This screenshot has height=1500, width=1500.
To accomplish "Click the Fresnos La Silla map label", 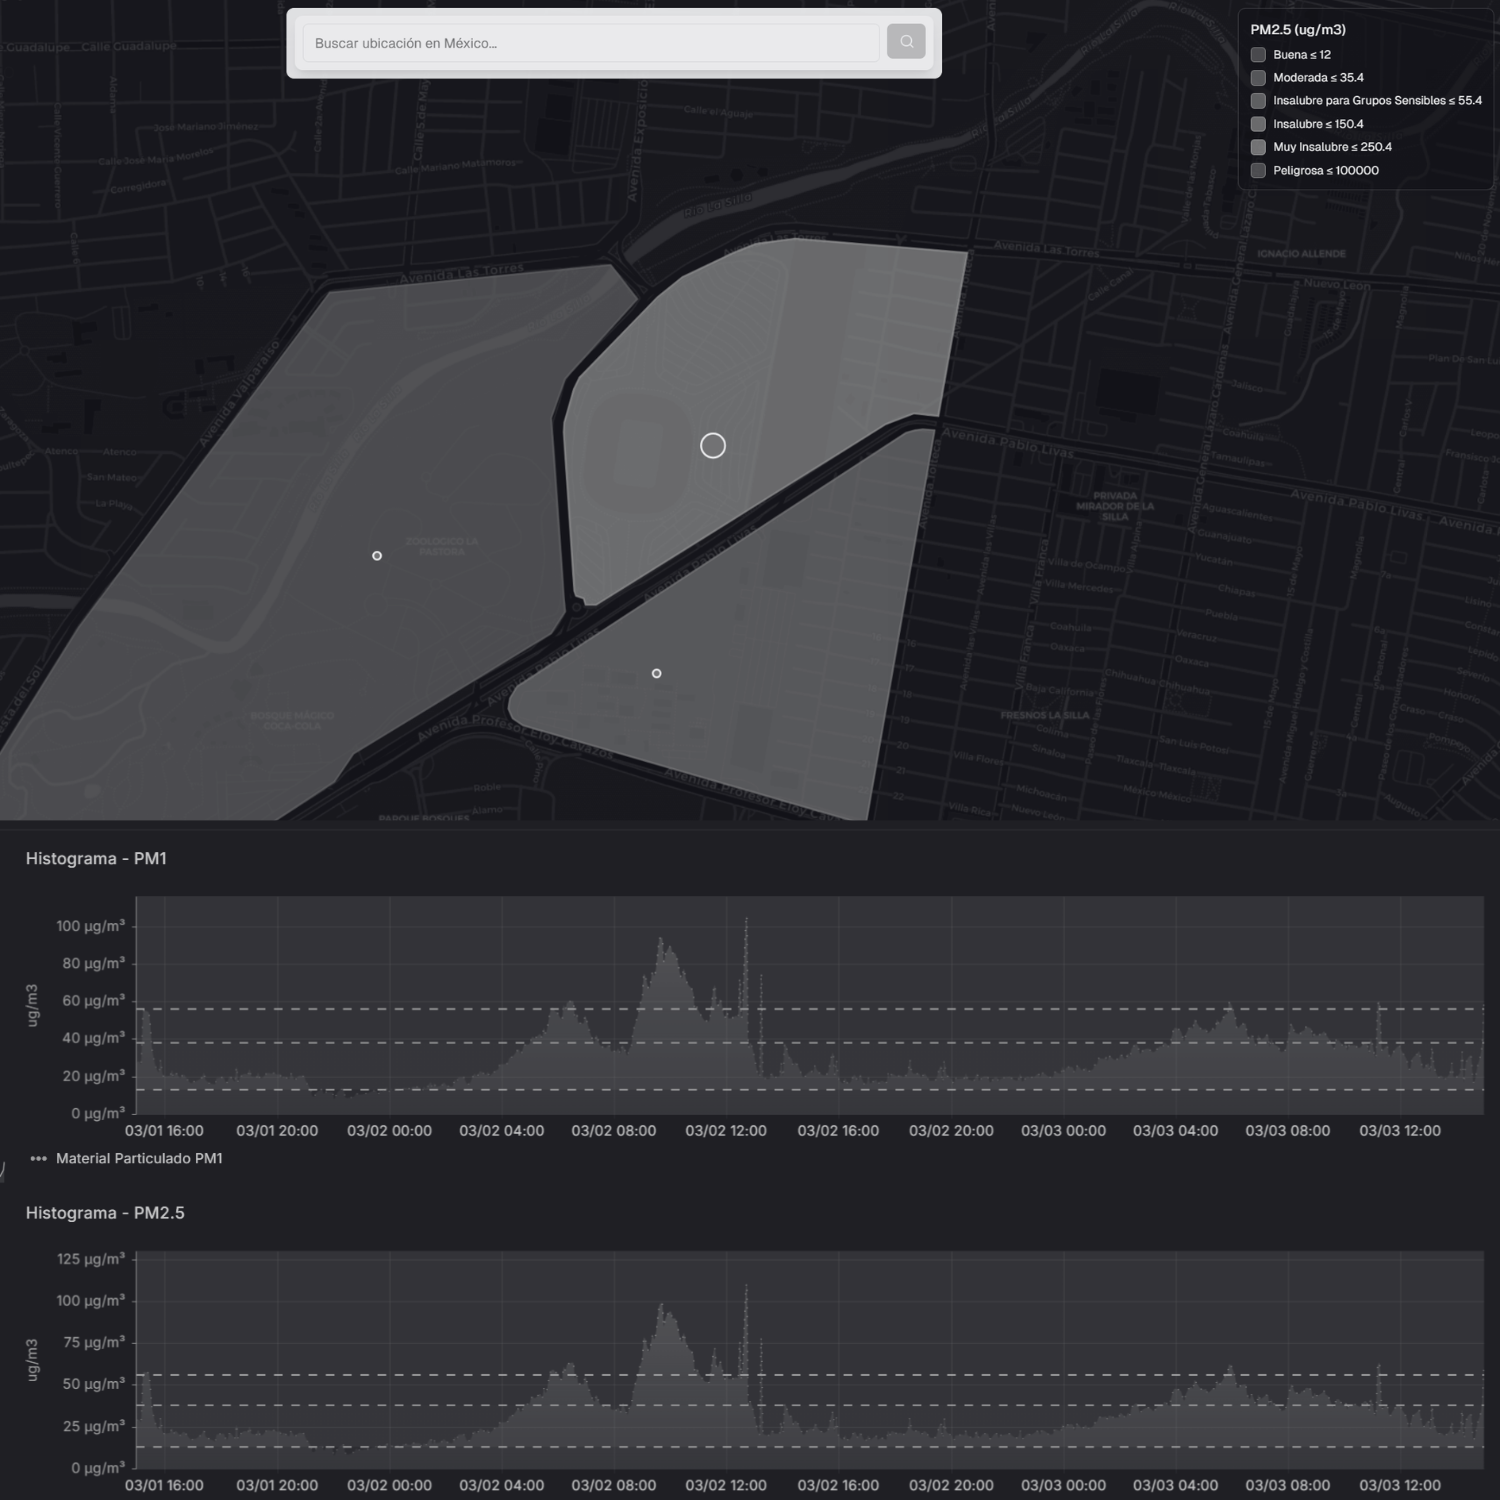I will 1045,715.
